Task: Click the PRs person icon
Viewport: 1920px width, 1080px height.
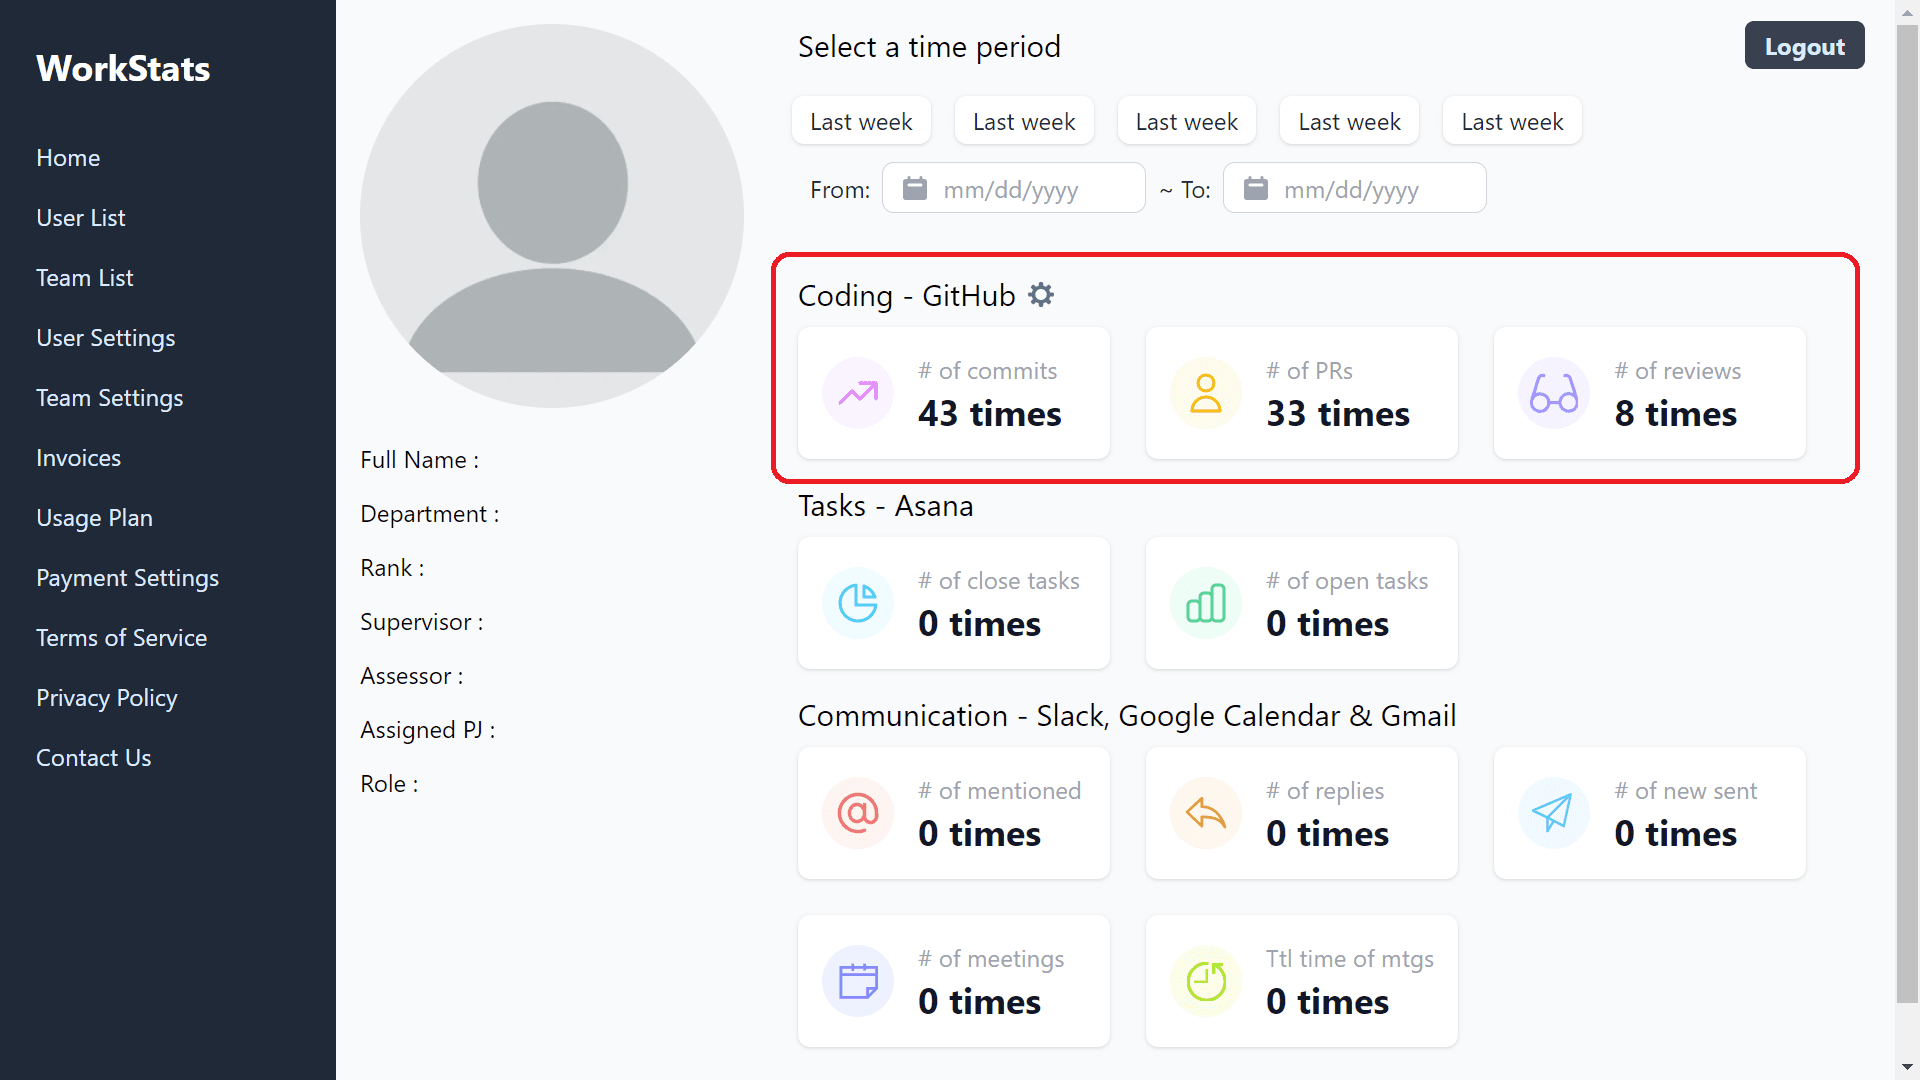Action: 1206,393
